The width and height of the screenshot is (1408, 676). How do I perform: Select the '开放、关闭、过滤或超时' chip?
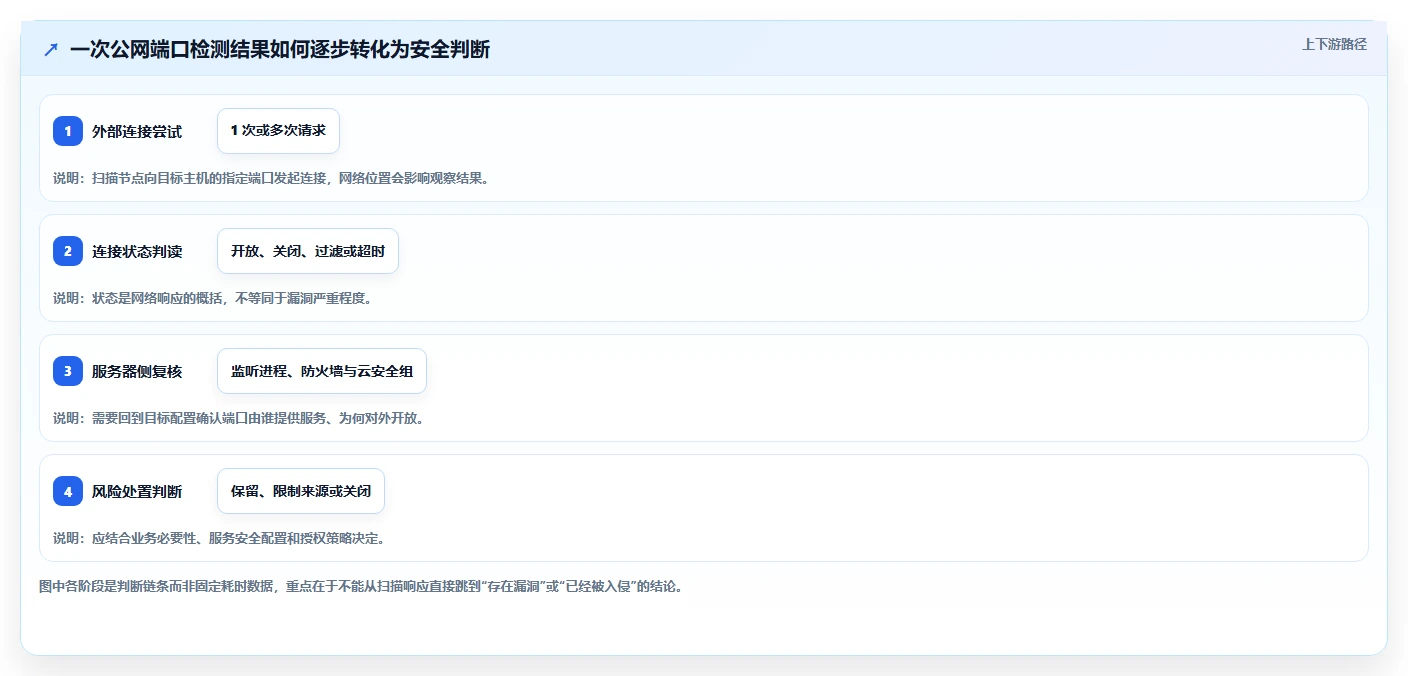[308, 251]
